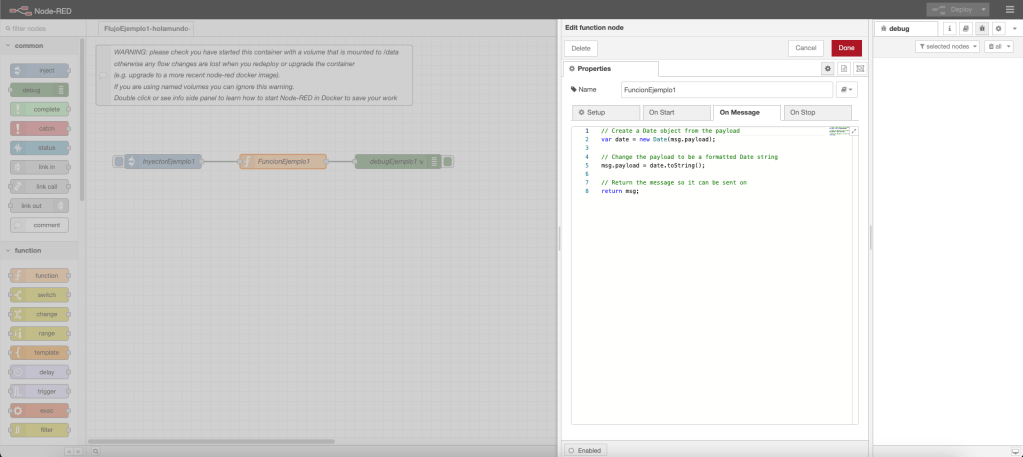1023x457 pixels.
Task: Show the info sidebar tab icon
Action: [x=950, y=30]
